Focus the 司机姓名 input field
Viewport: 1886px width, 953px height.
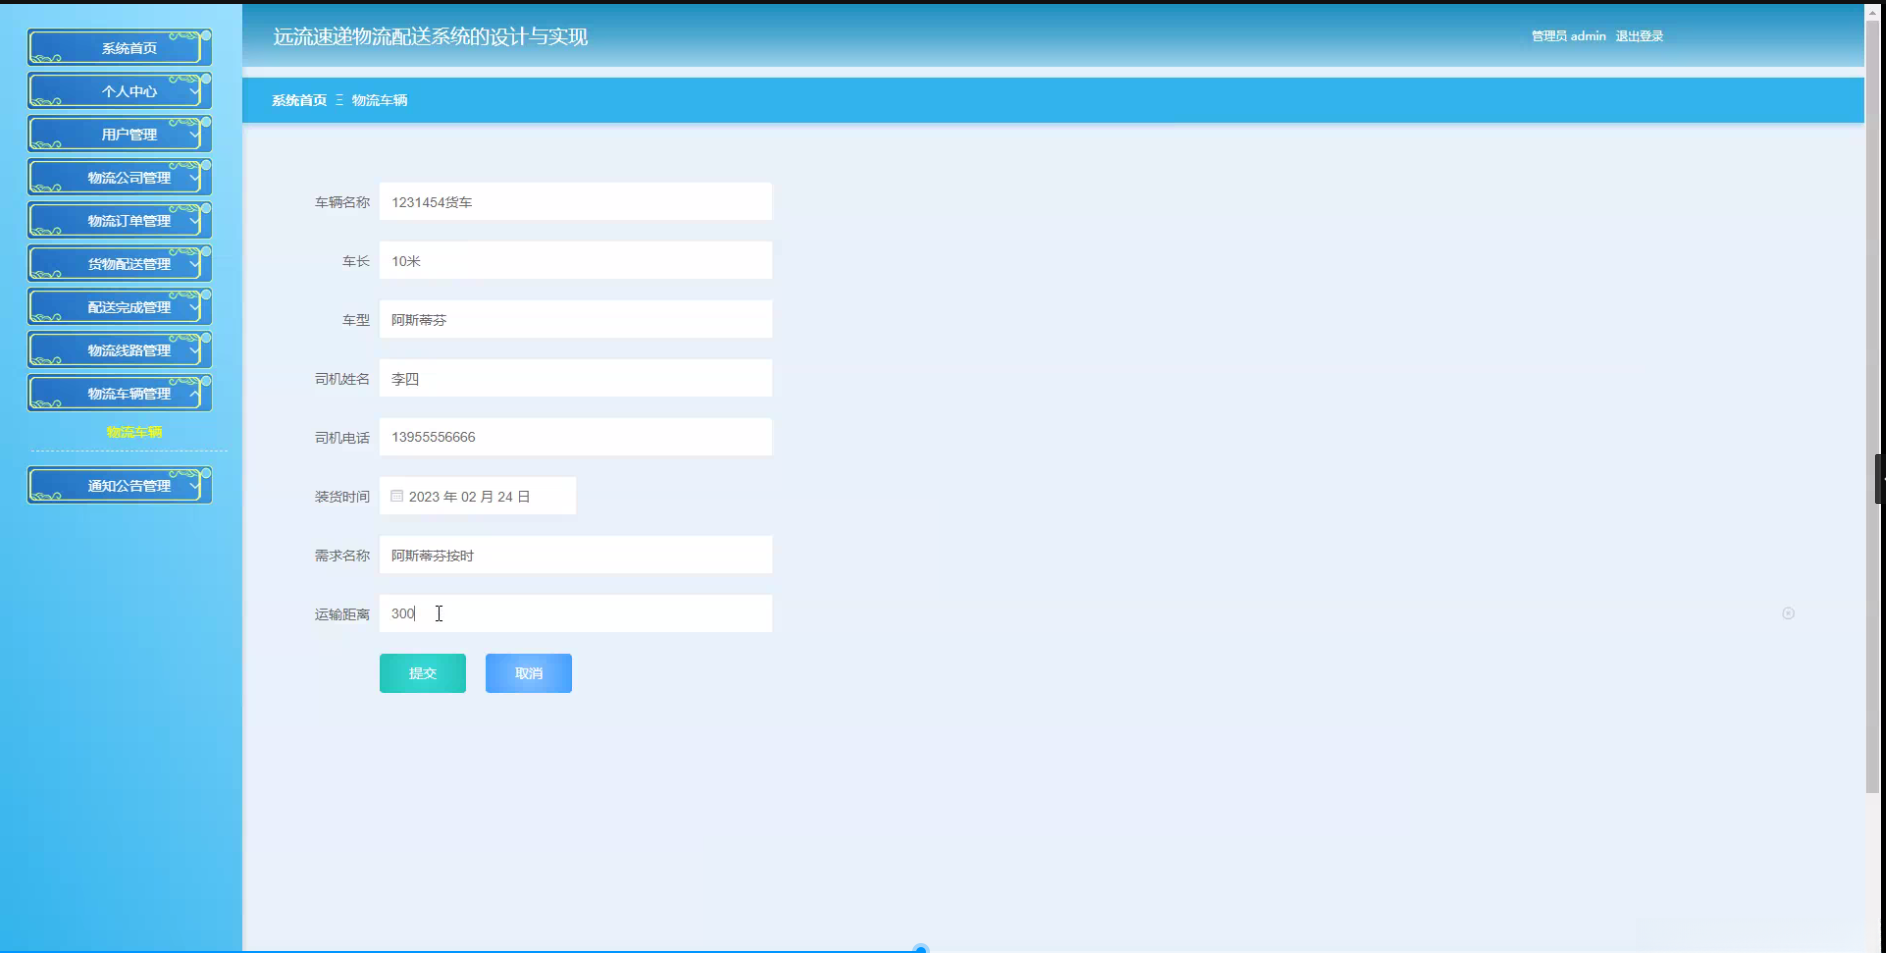coord(575,379)
